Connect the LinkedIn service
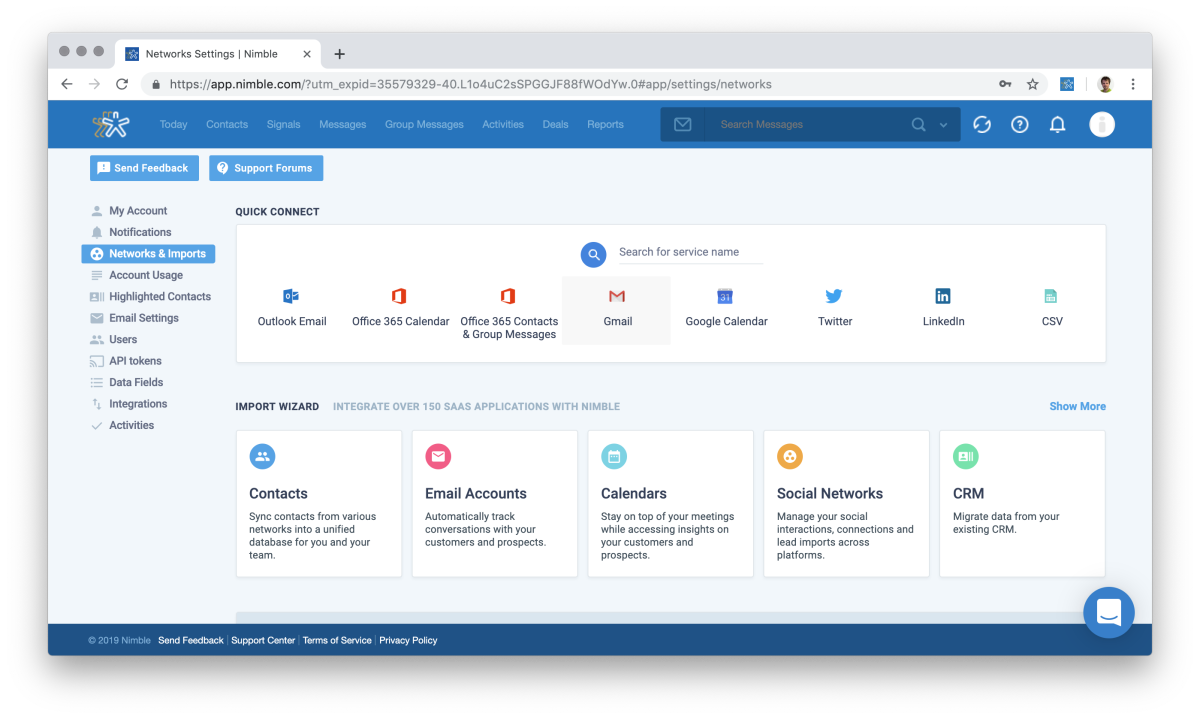Viewport: 1200px width, 719px height. click(943, 310)
